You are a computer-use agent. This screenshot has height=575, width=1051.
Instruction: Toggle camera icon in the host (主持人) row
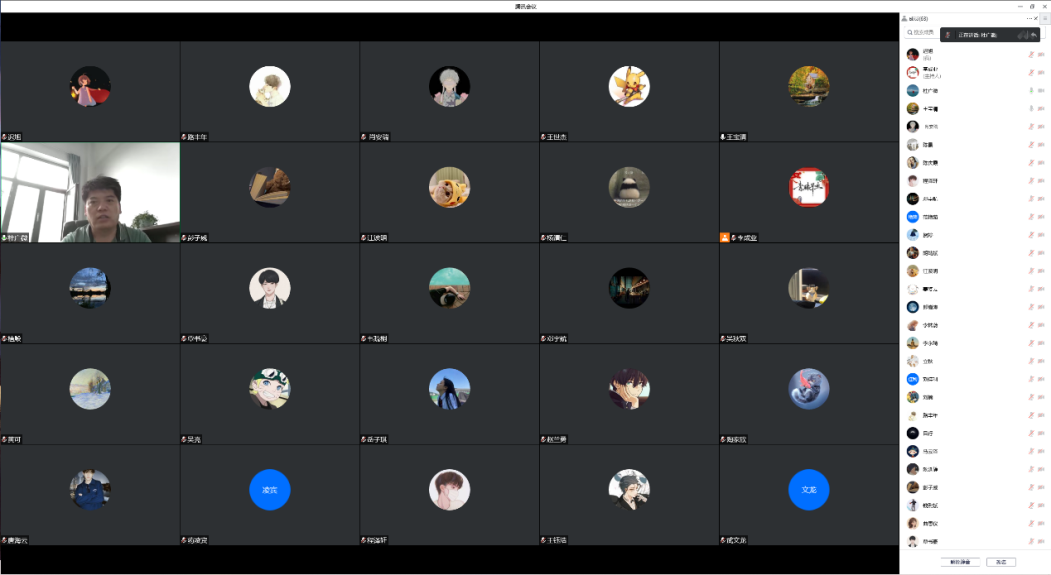coord(1043,72)
